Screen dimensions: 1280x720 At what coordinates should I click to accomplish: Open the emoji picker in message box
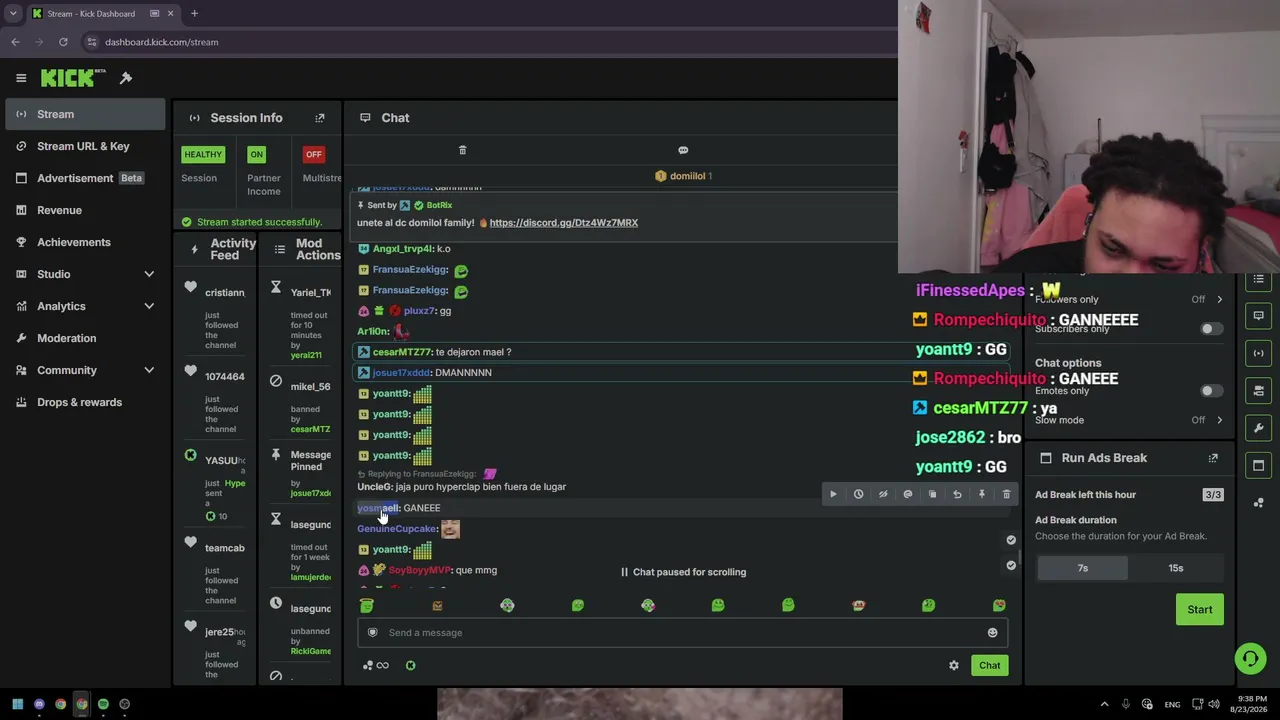992,632
